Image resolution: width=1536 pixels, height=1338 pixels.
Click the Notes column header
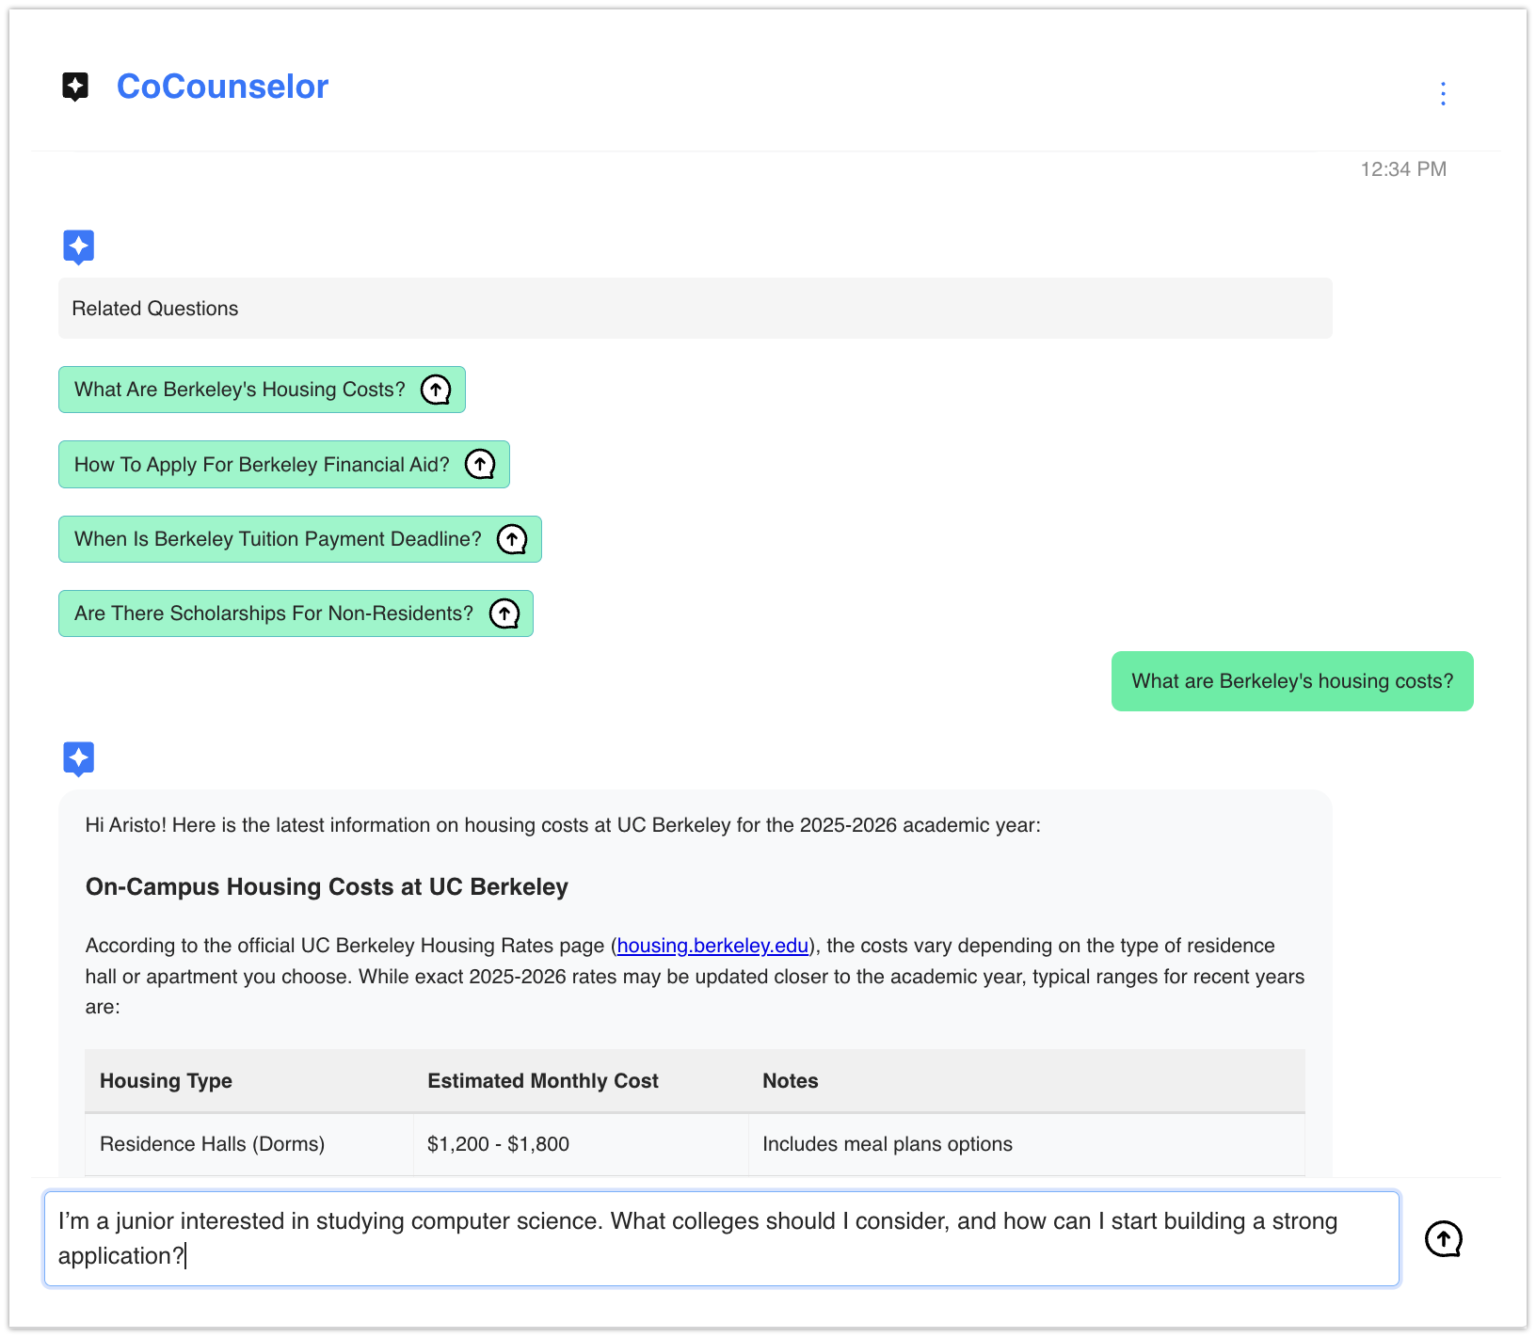[x=790, y=1080]
